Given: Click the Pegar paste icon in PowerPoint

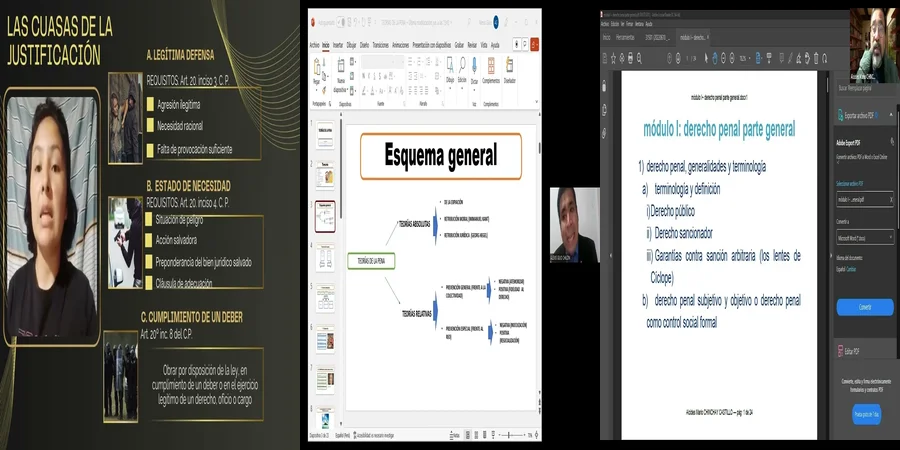Looking at the screenshot, I should [x=317, y=68].
